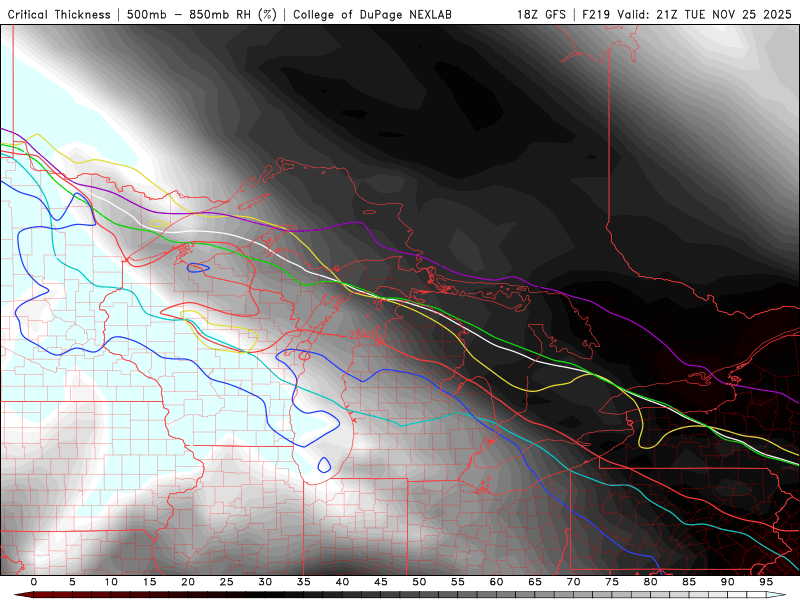The width and height of the screenshot is (800, 600).
Task: Click the "90" colorbar value
Action: point(727,582)
